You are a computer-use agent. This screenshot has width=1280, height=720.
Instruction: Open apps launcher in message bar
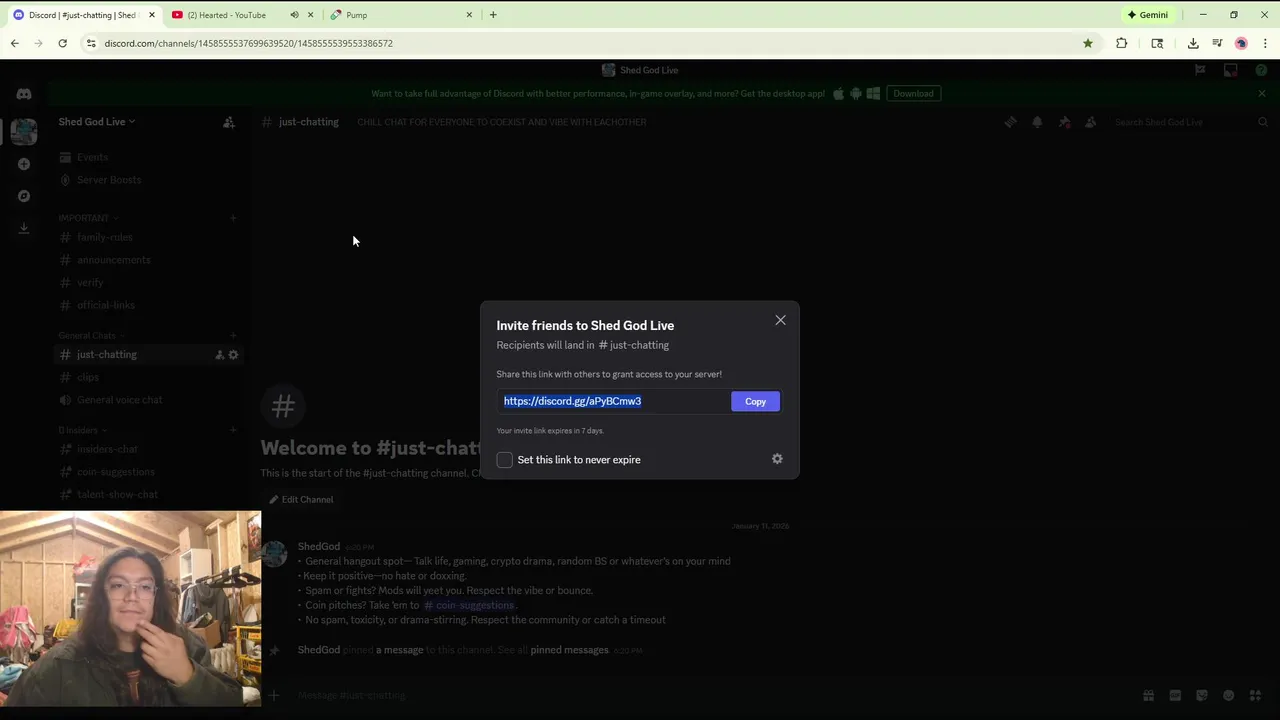(x=1255, y=695)
